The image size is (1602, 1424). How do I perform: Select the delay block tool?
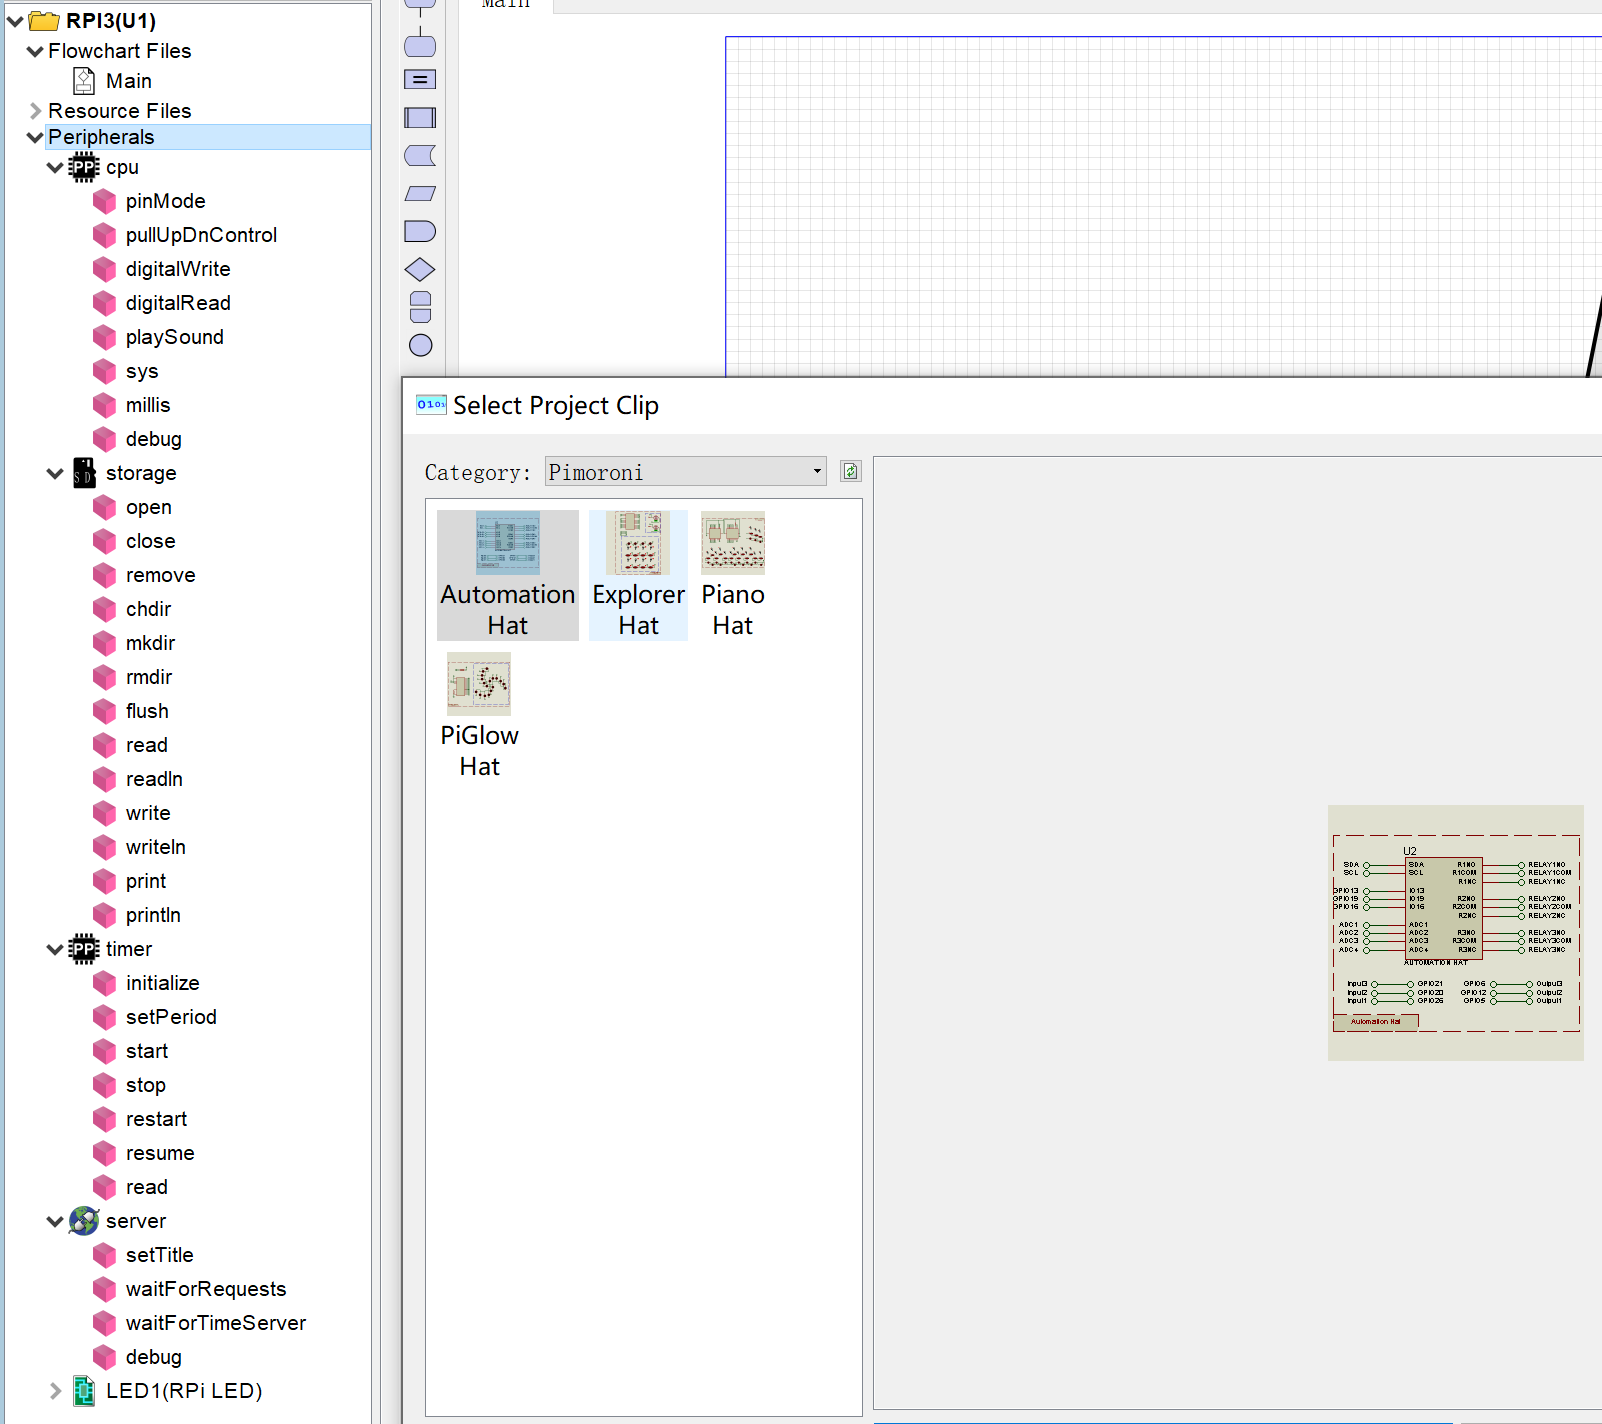(x=420, y=232)
